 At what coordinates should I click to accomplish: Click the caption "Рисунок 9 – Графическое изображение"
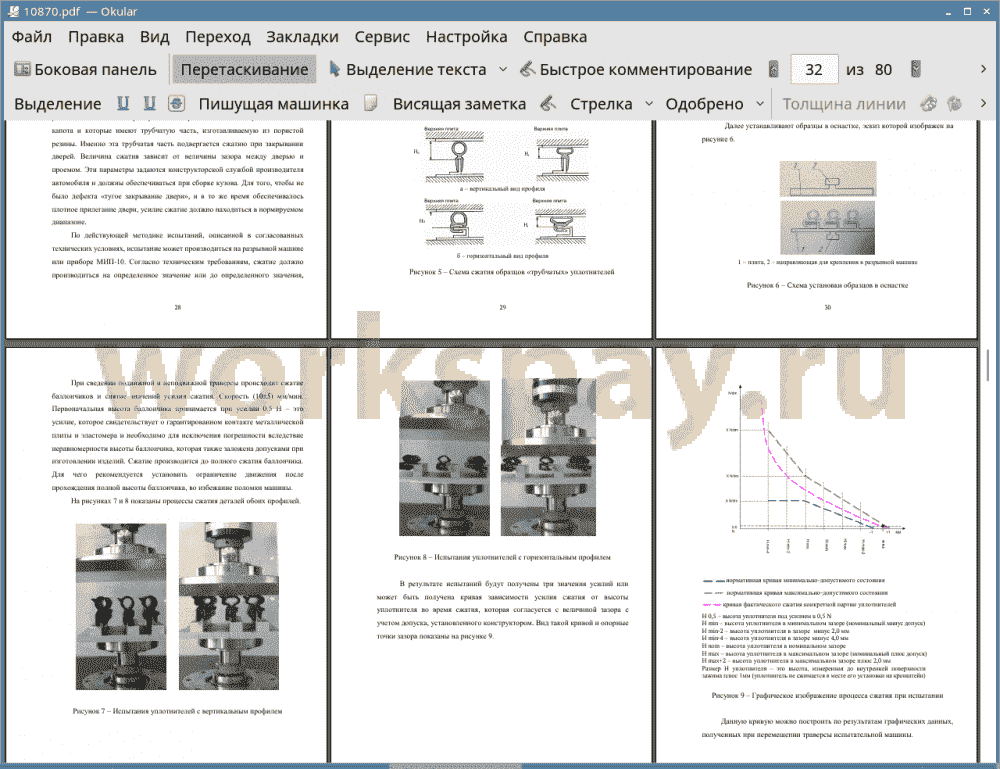(827, 696)
